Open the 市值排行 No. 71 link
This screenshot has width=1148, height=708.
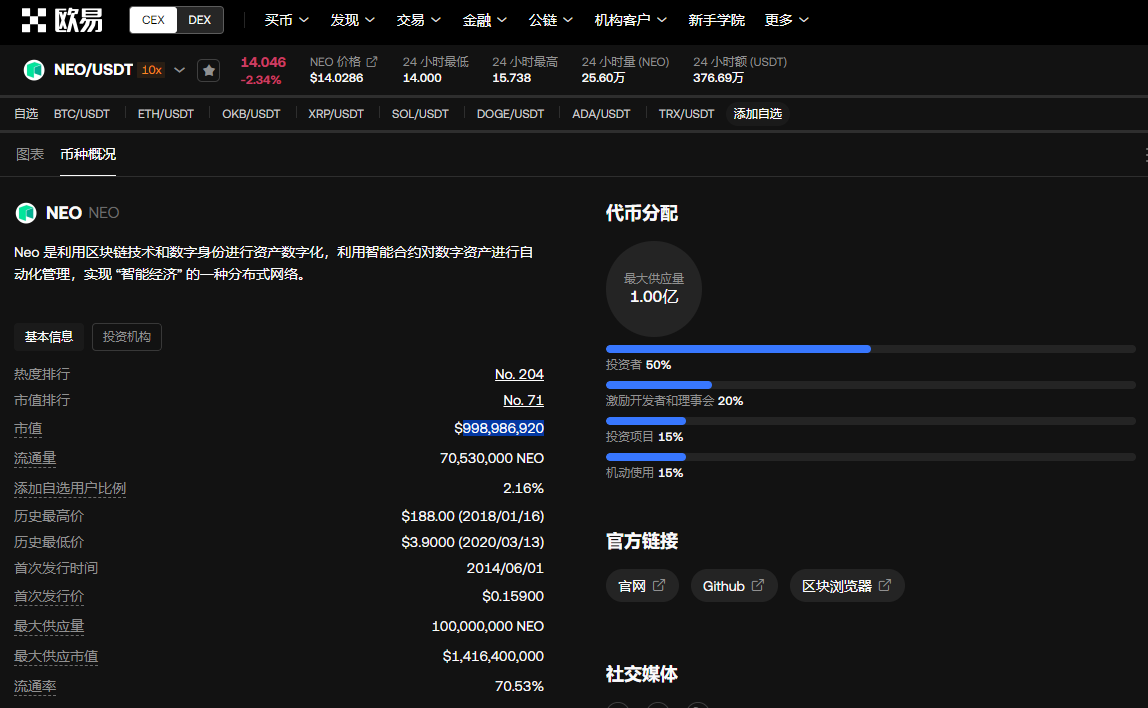point(523,400)
